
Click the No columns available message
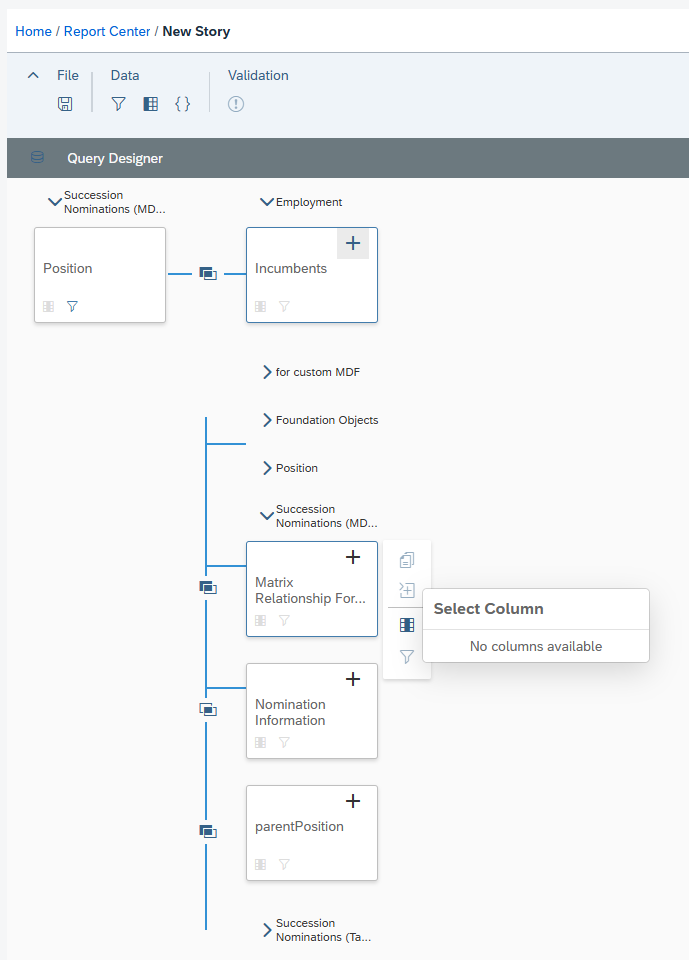click(x=536, y=646)
